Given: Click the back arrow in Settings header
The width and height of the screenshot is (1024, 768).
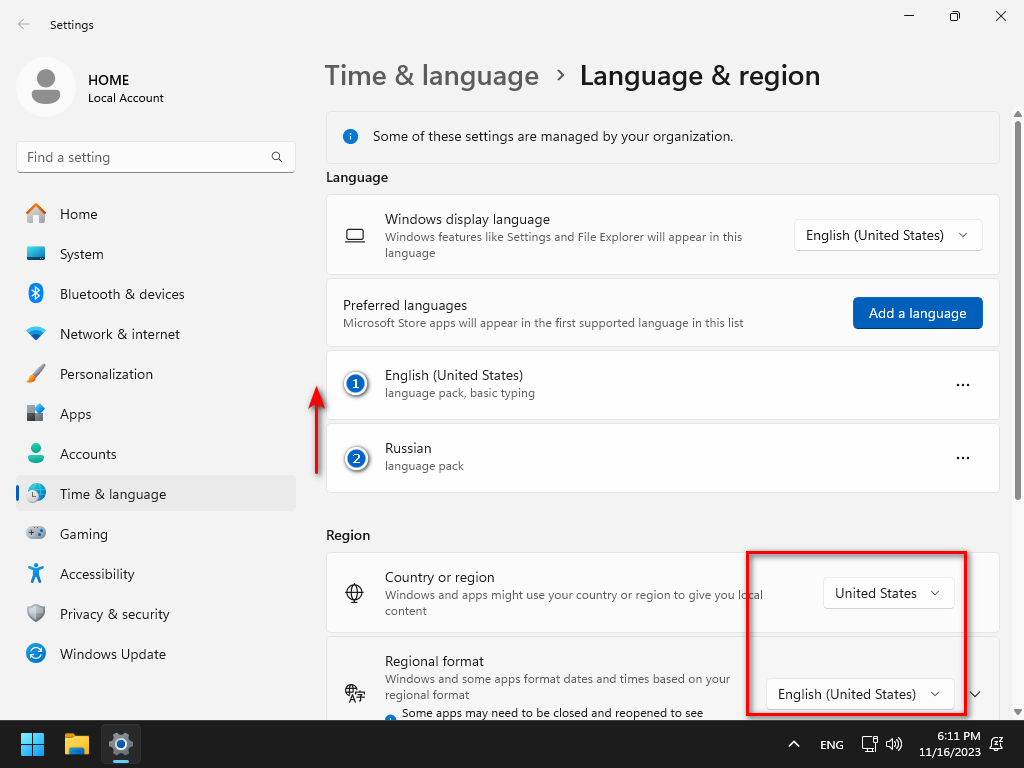Looking at the screenshot, I should (x=24, y=25).
